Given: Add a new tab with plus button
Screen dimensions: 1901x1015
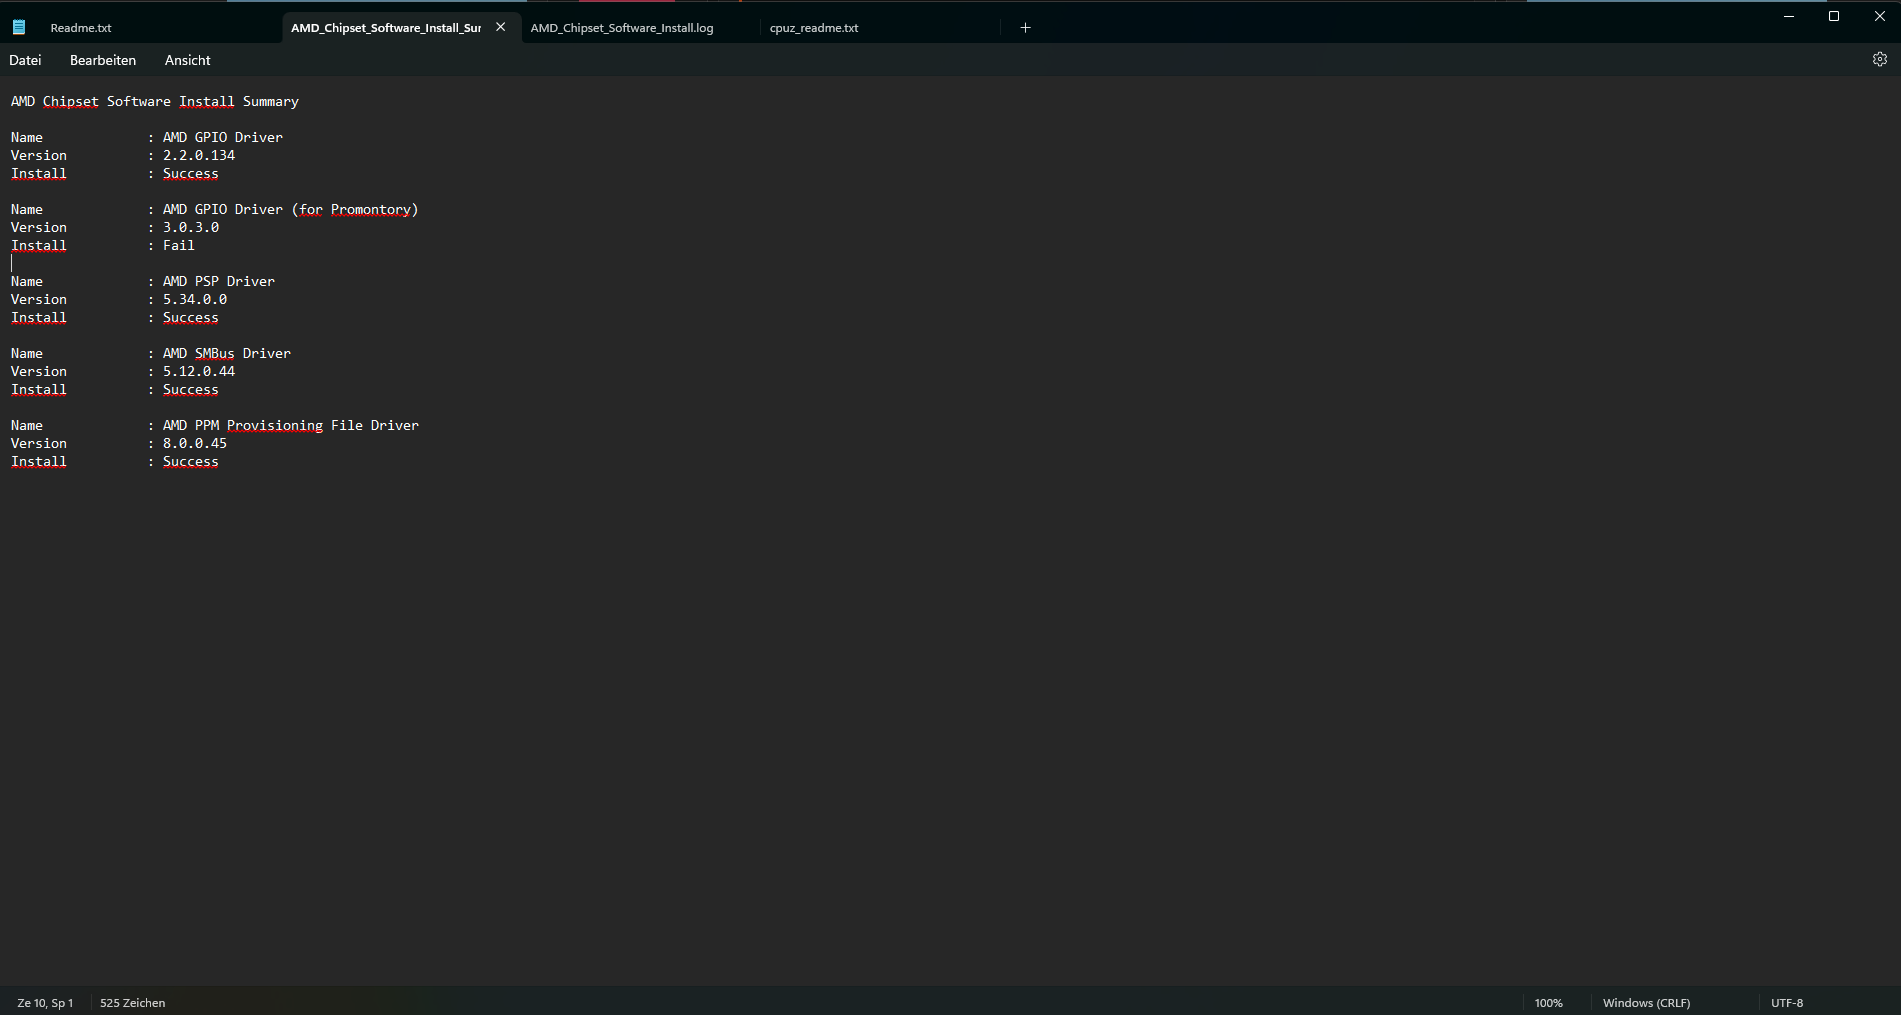Looking at the screenshot, I should [1025, 28].
